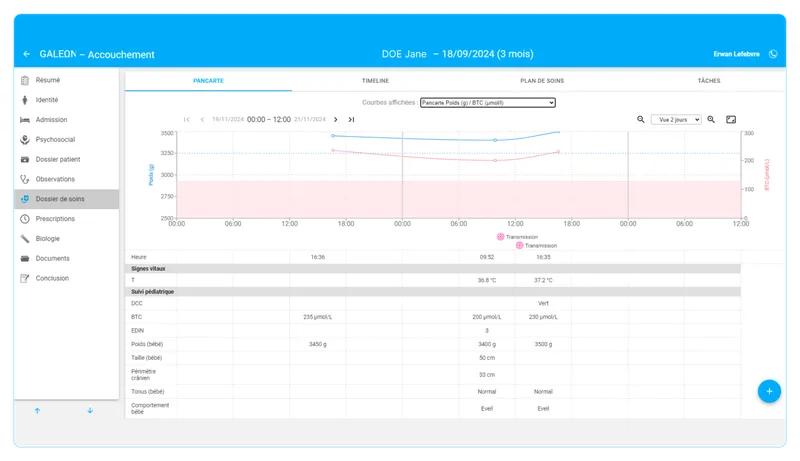The height and width of the screenshot is (461, 800).
Task: Zoom in on the chart
Action: tap(711, 119)
